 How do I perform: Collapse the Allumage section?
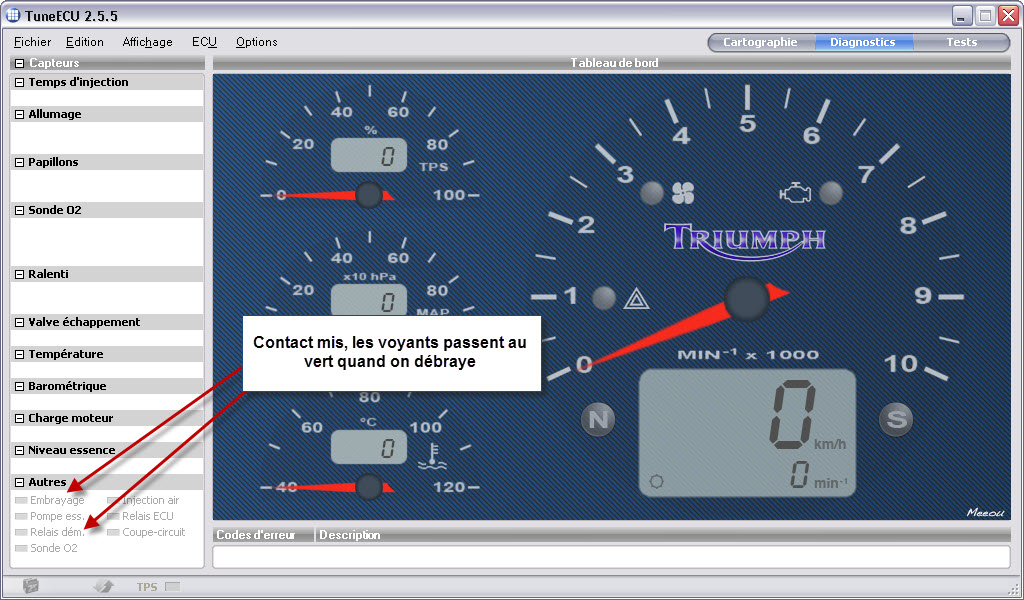tap(20, 114)
